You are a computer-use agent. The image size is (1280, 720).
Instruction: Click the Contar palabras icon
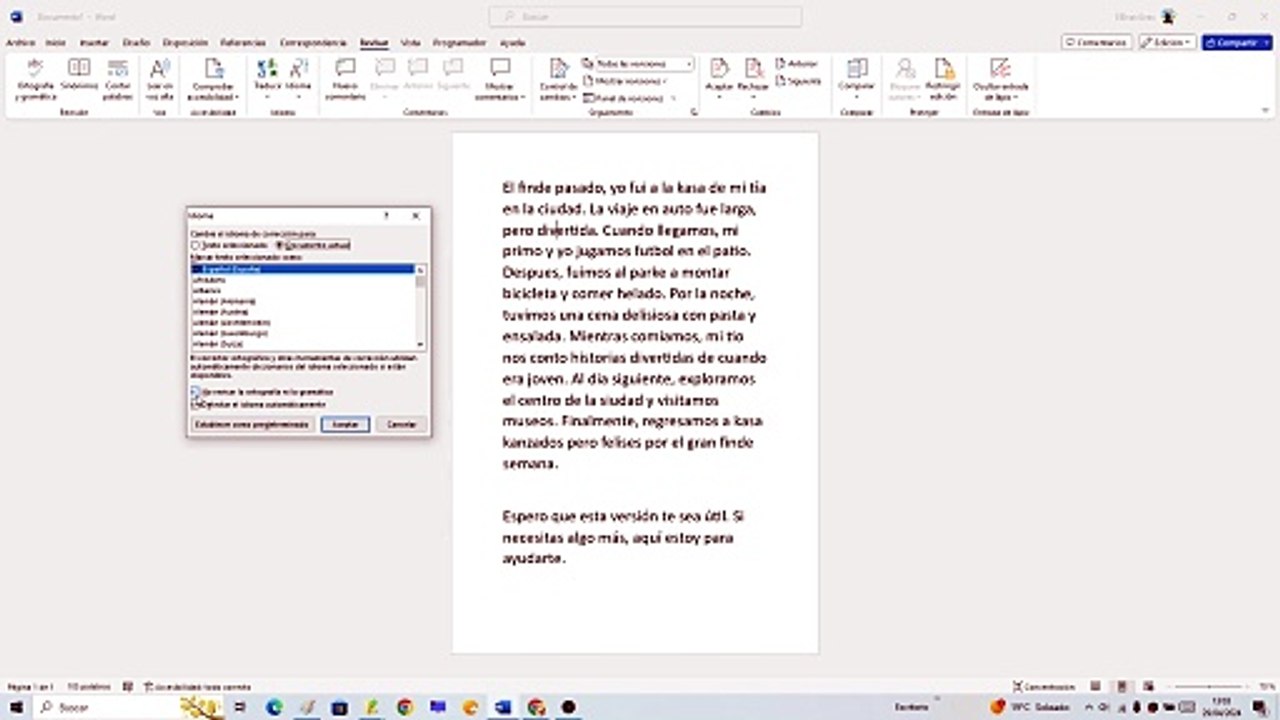pos(118,78)
